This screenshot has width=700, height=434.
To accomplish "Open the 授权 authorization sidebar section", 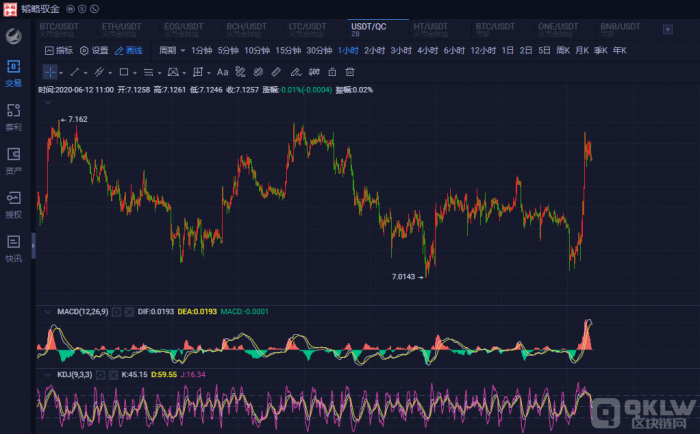I will 13,205.
